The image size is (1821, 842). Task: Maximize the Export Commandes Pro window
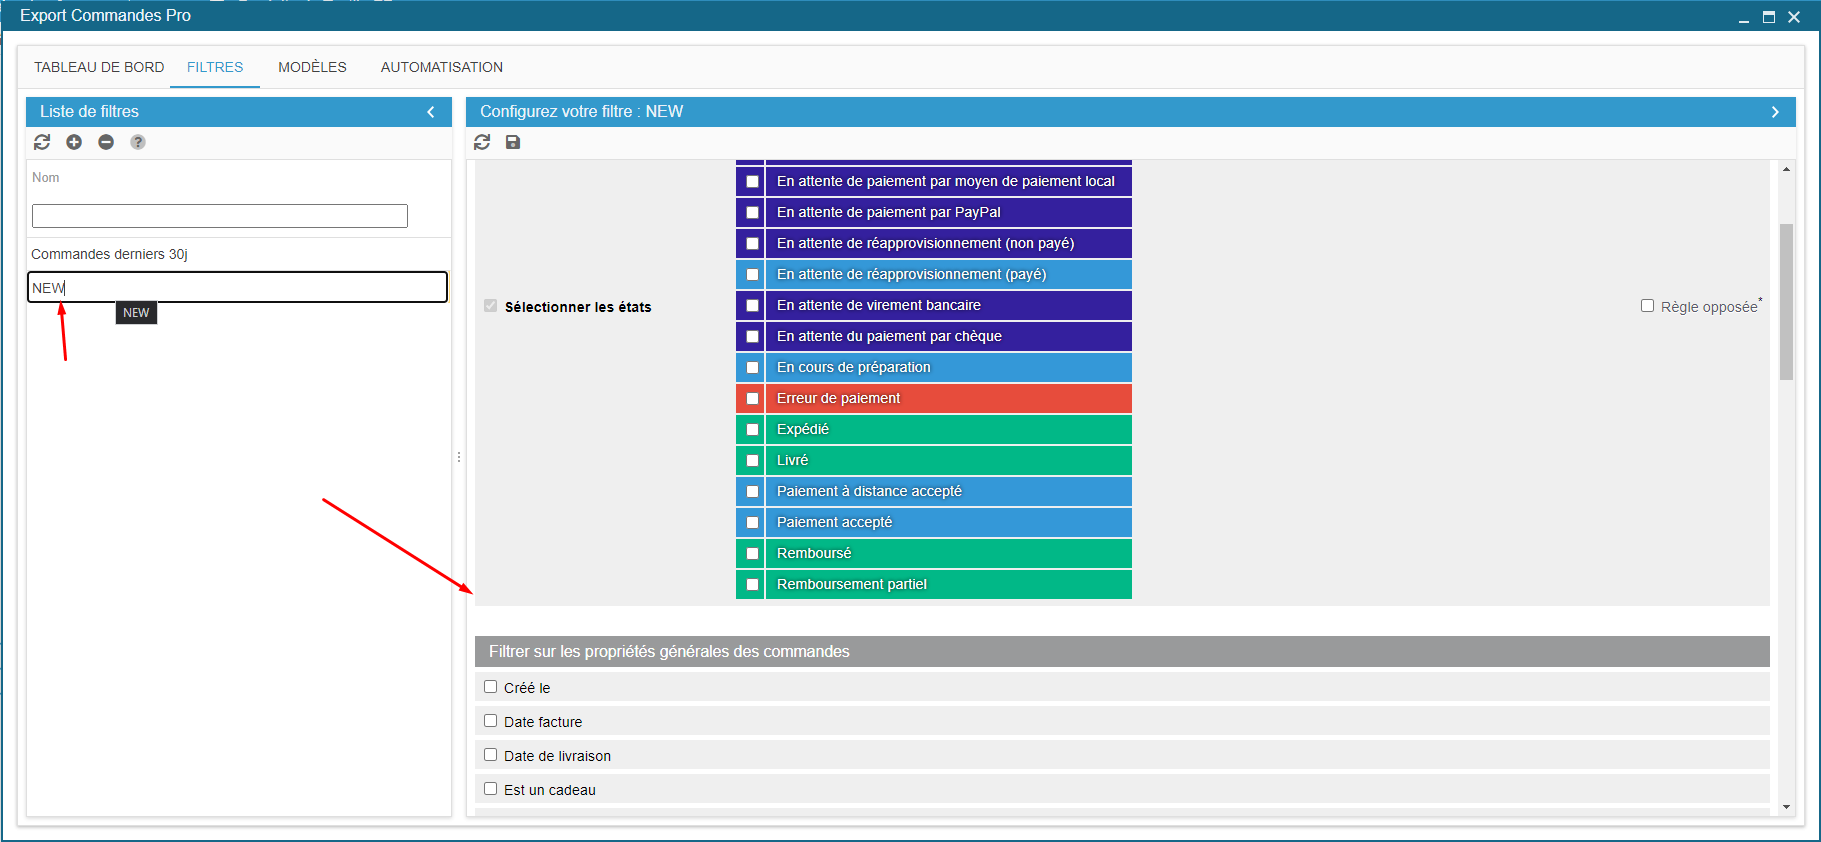pyautogui.click(x=1768, y=17)
